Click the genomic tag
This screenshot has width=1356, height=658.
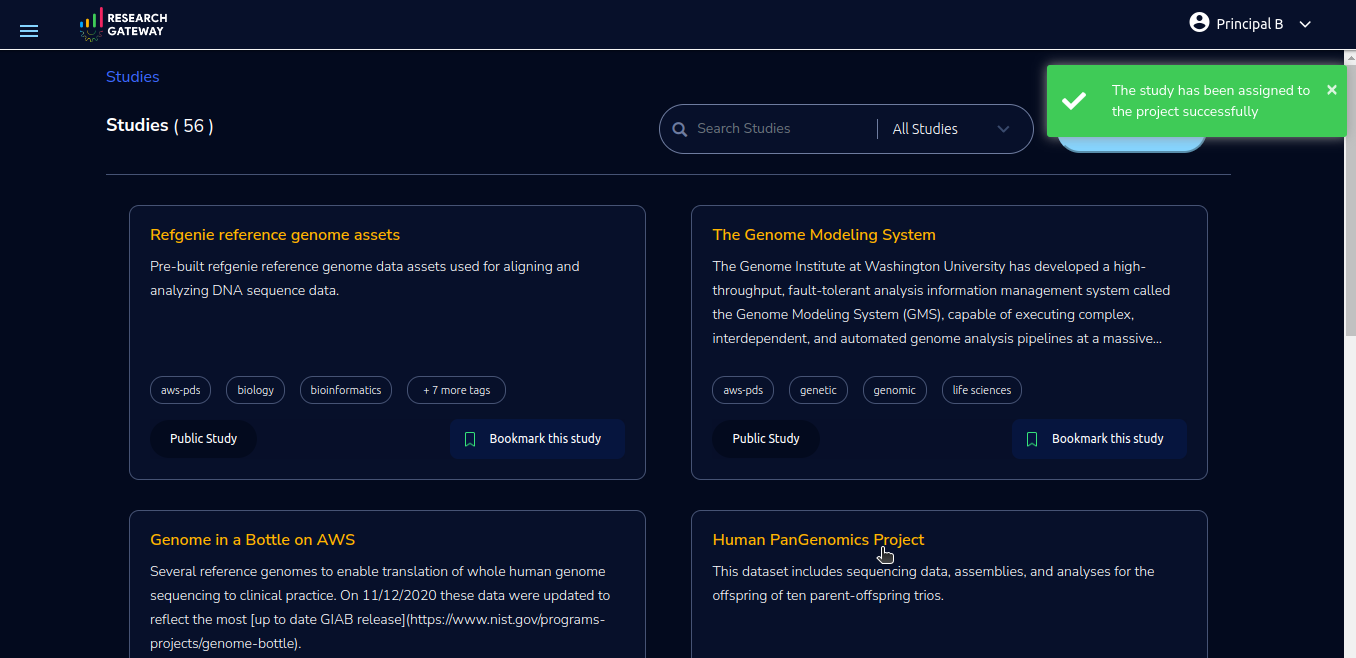(895, 390)
